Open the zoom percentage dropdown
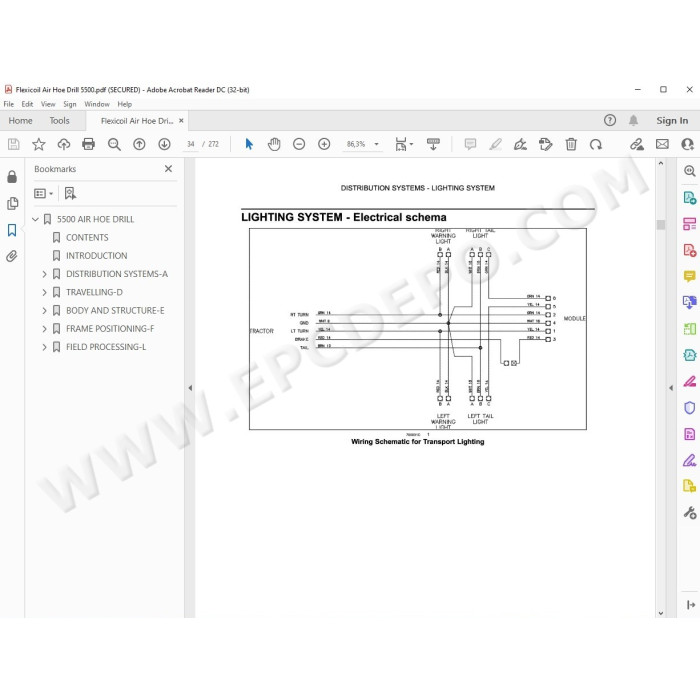 376,144
